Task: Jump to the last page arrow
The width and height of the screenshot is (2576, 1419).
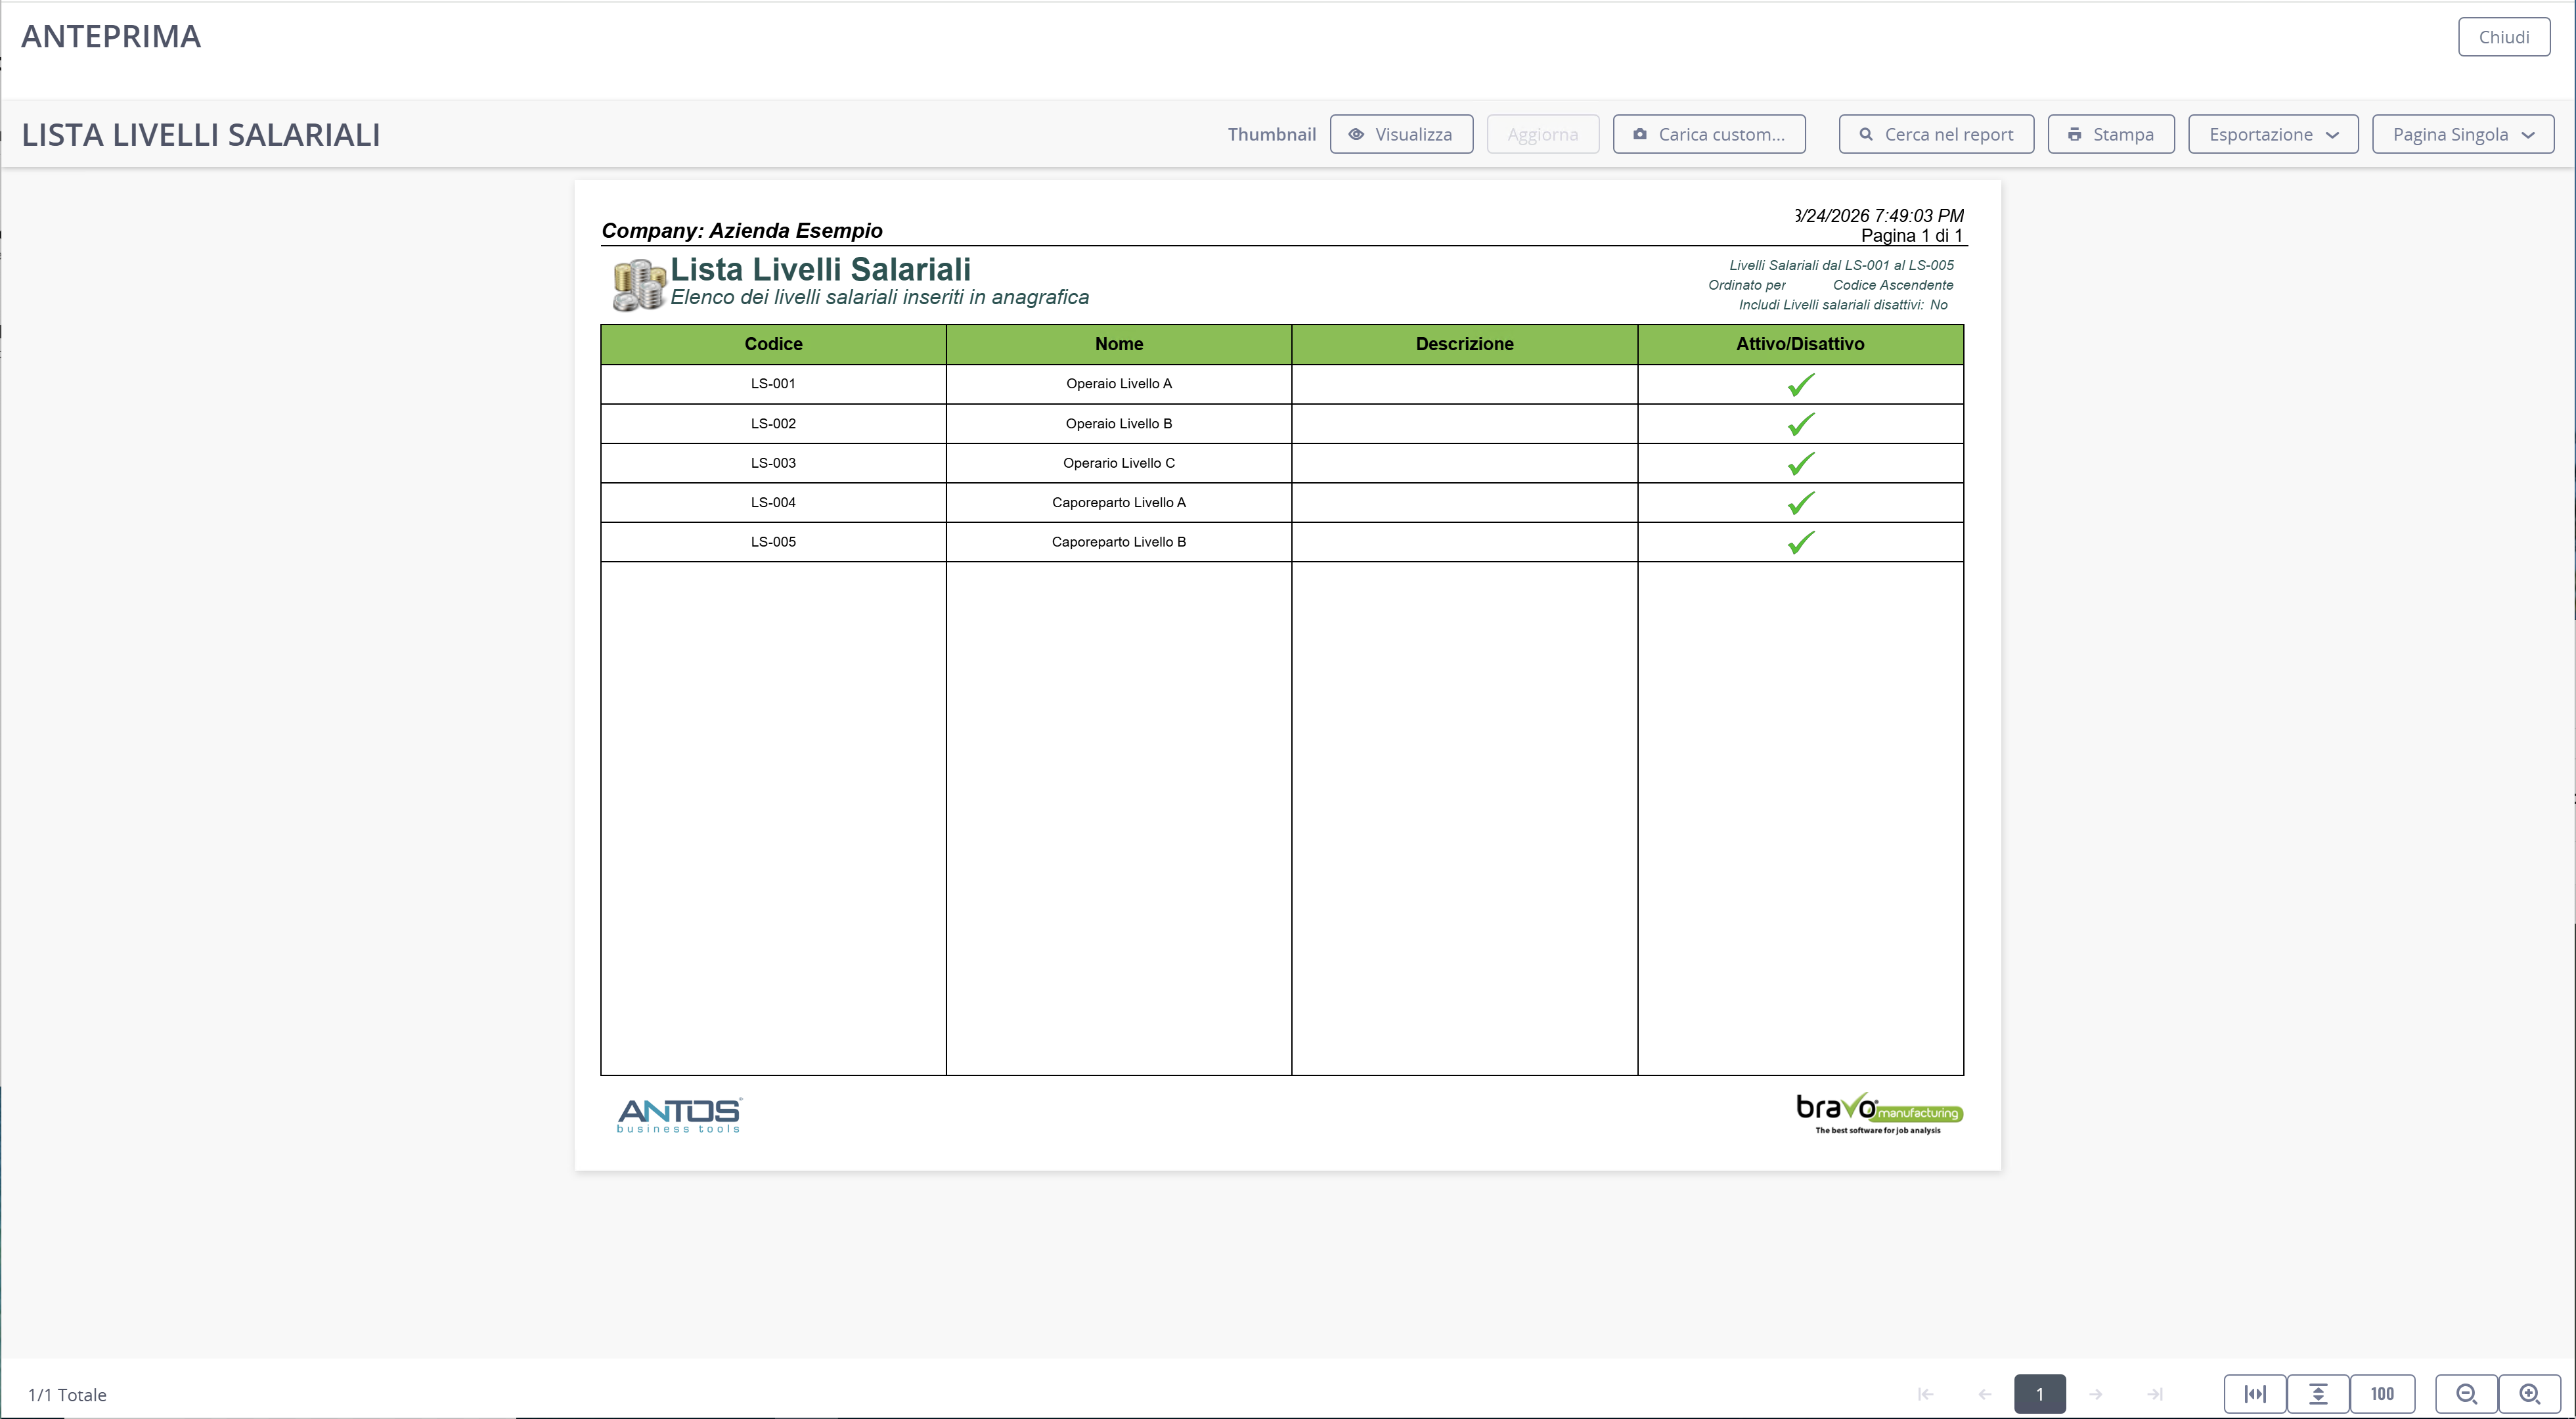Action: coord(2155,1394)
